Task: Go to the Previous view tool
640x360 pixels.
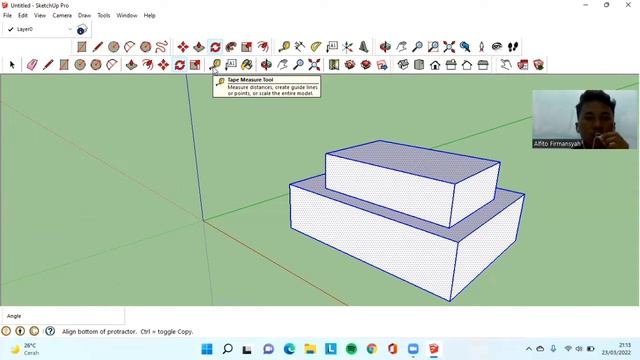Action: [x=465, y=47]
